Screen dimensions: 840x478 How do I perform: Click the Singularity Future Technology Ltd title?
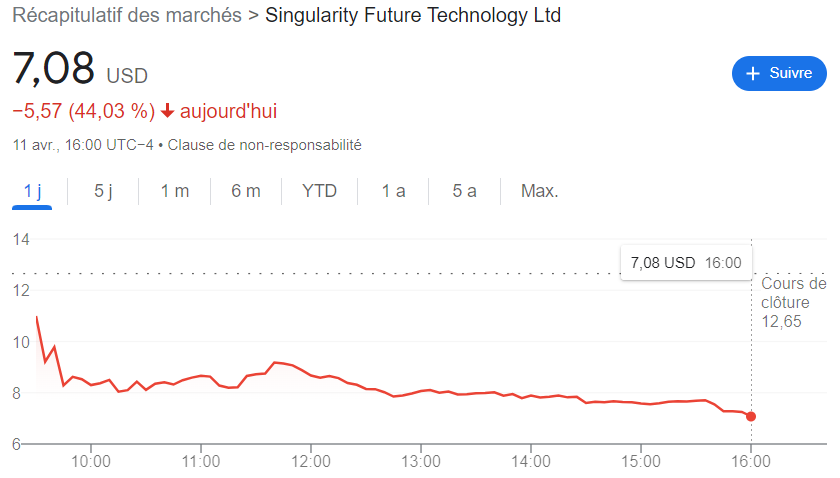[x=413, y=16]
